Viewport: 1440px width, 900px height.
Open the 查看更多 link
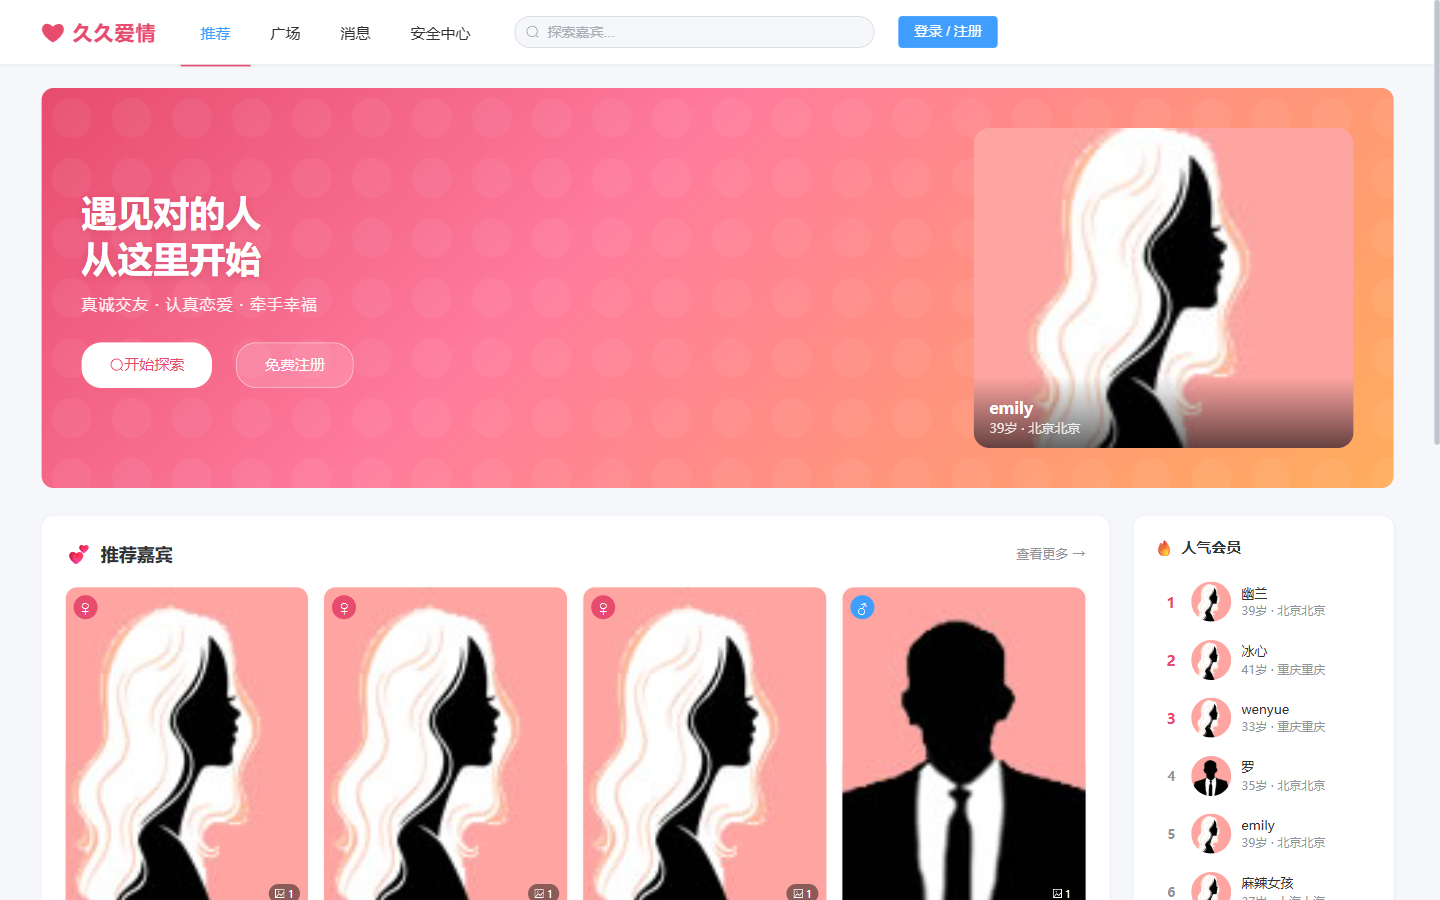pos(1050,554)
